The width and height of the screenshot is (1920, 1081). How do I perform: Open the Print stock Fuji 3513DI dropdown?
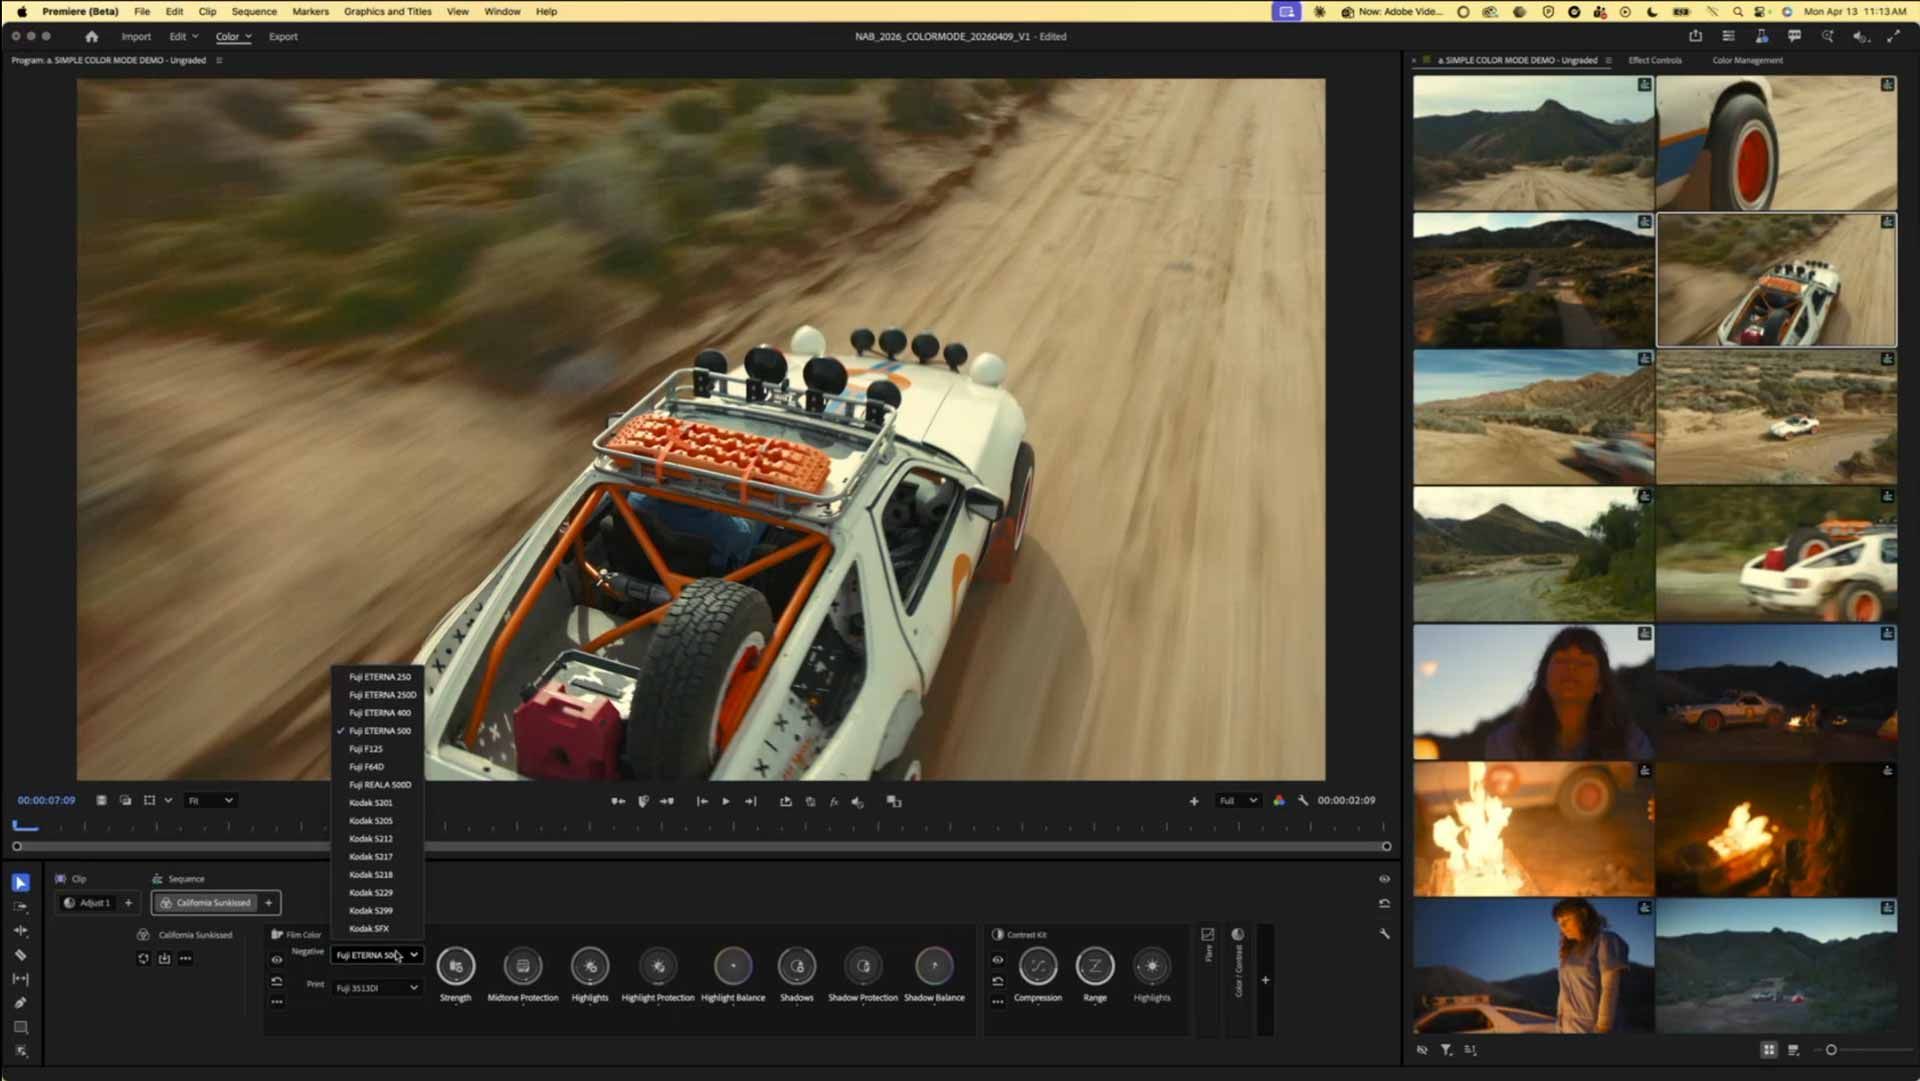(377, 988)
